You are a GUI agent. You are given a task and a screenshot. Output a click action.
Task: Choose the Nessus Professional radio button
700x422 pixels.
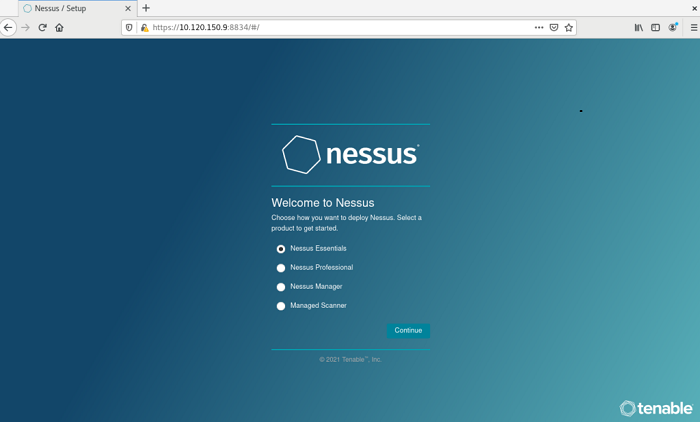281,268
